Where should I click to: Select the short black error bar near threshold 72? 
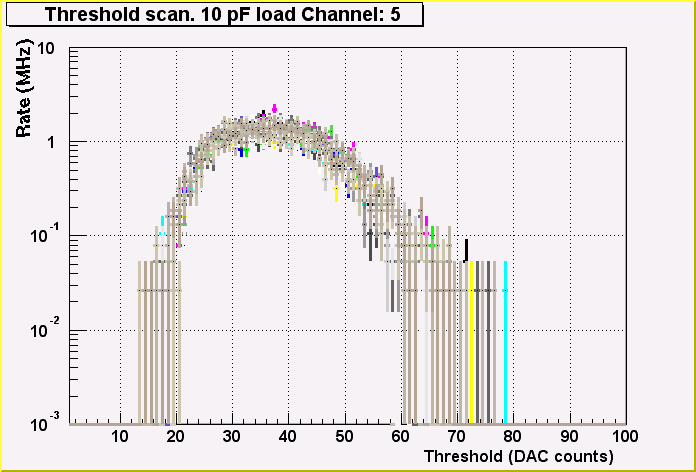tap(466, 250)
